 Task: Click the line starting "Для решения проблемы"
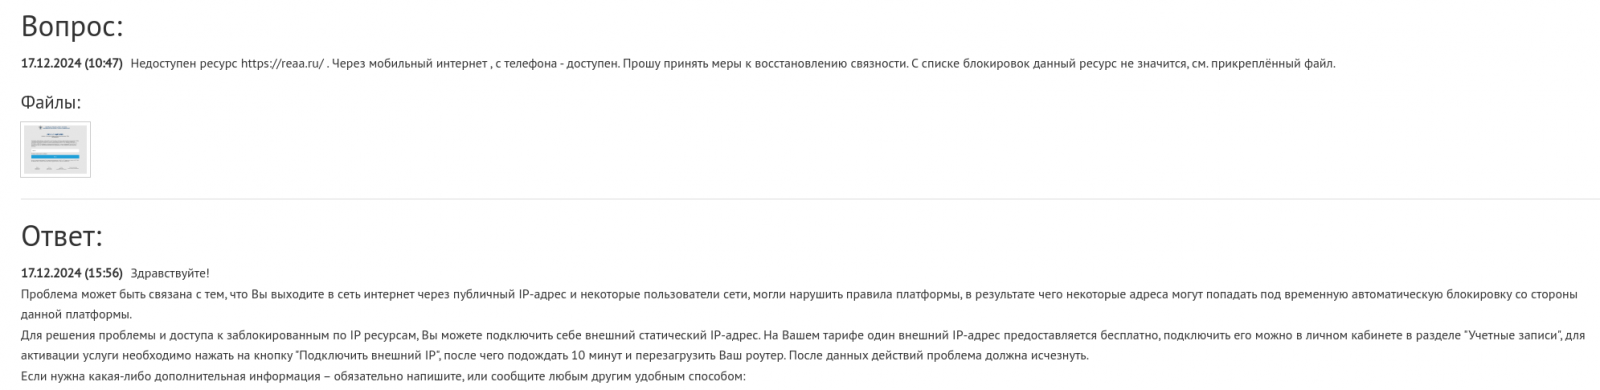pos(802,335)
